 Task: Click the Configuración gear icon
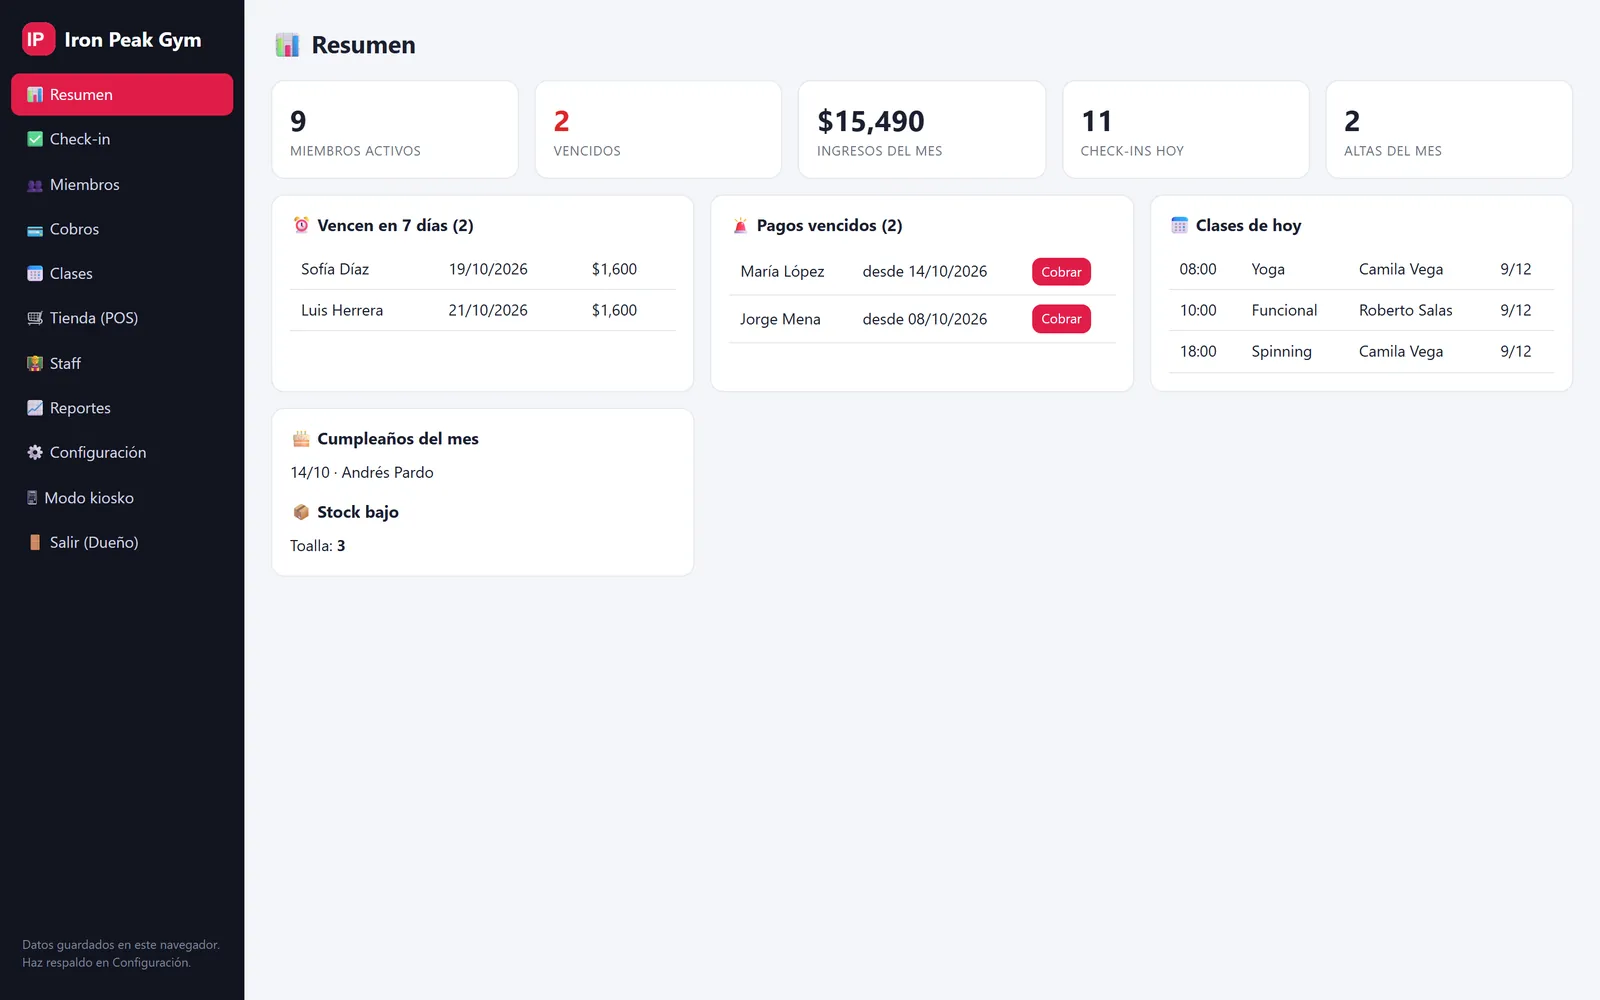coord(35,452)
